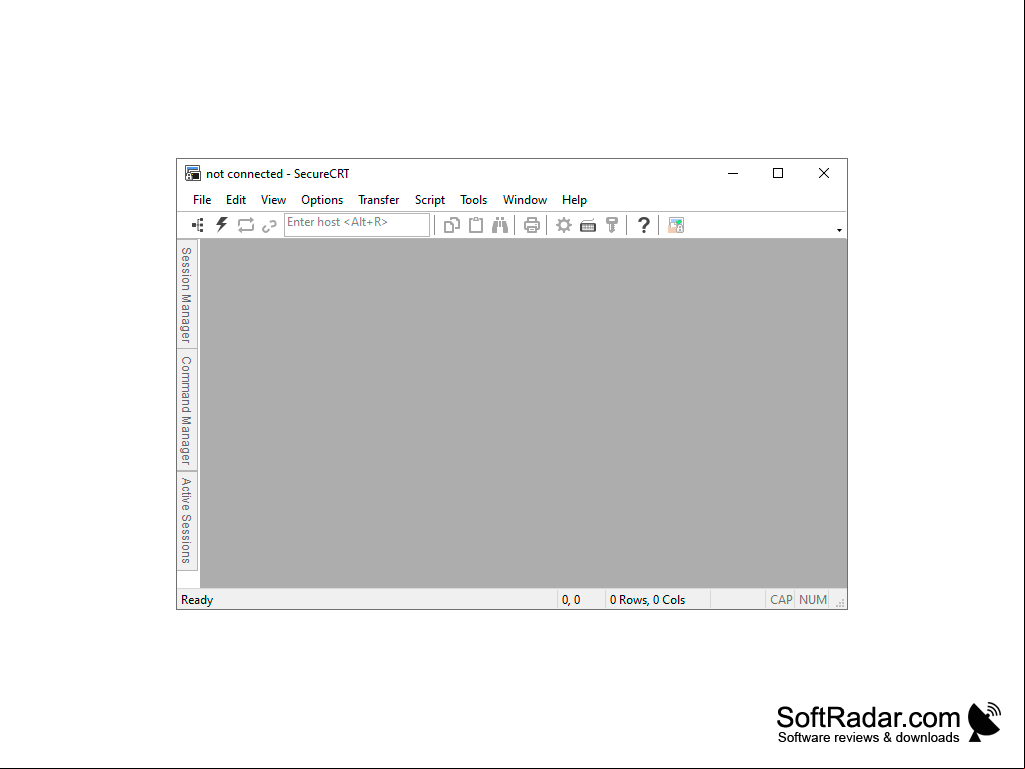1025x769 pixels.
Task: Open the View menu
Action: (x=273, y=200)
